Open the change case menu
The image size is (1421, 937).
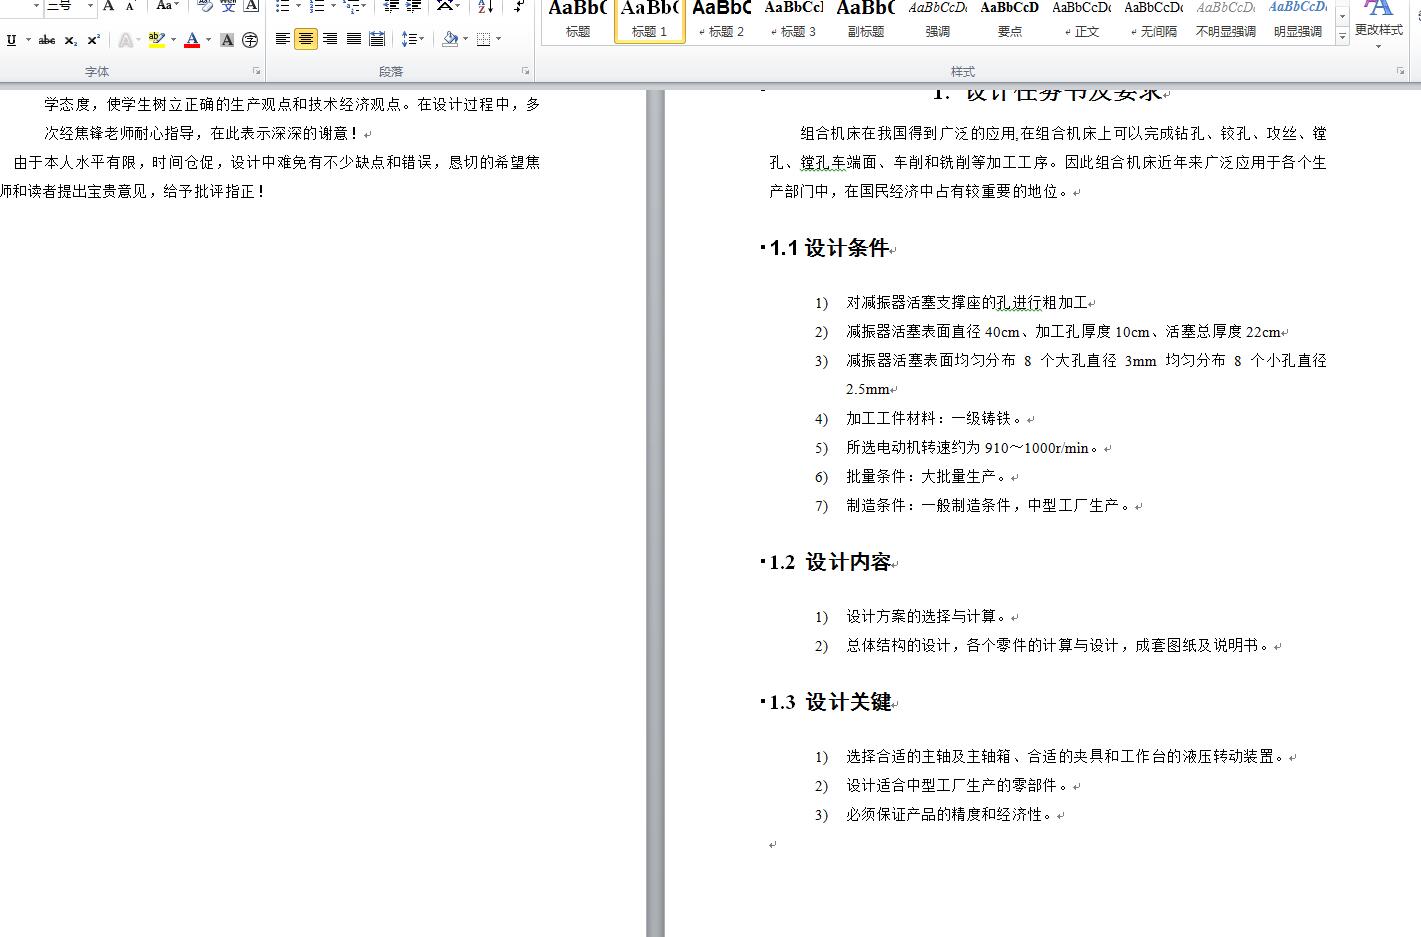(x=167, y=6)
